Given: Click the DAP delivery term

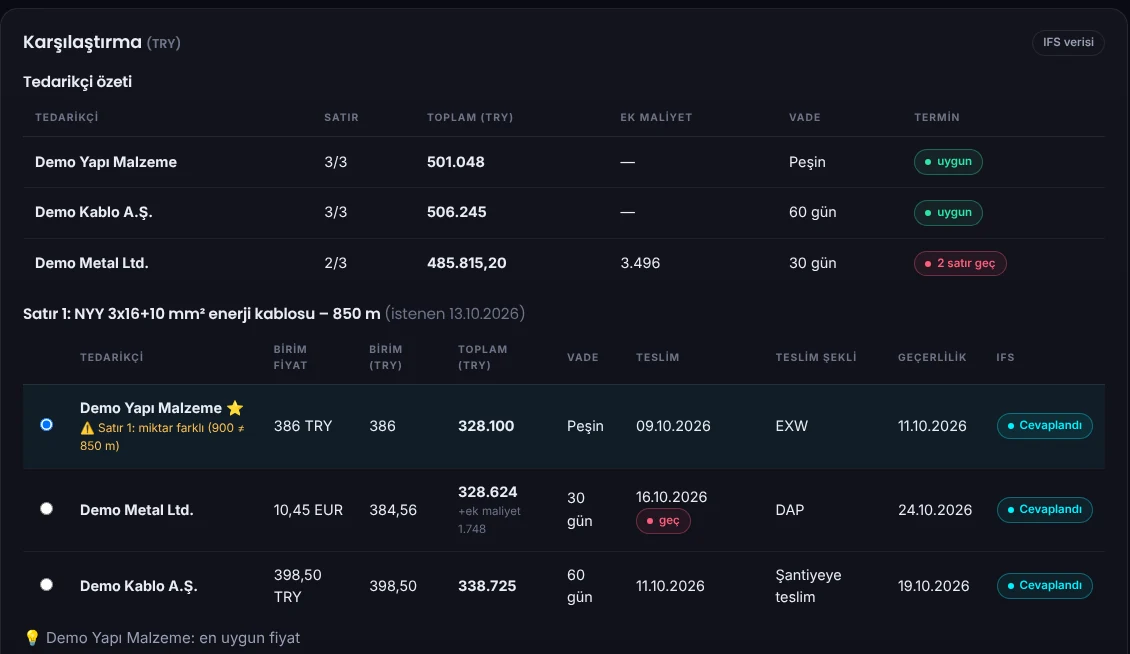Looking at the screenshot, I should tap(789, 510).
